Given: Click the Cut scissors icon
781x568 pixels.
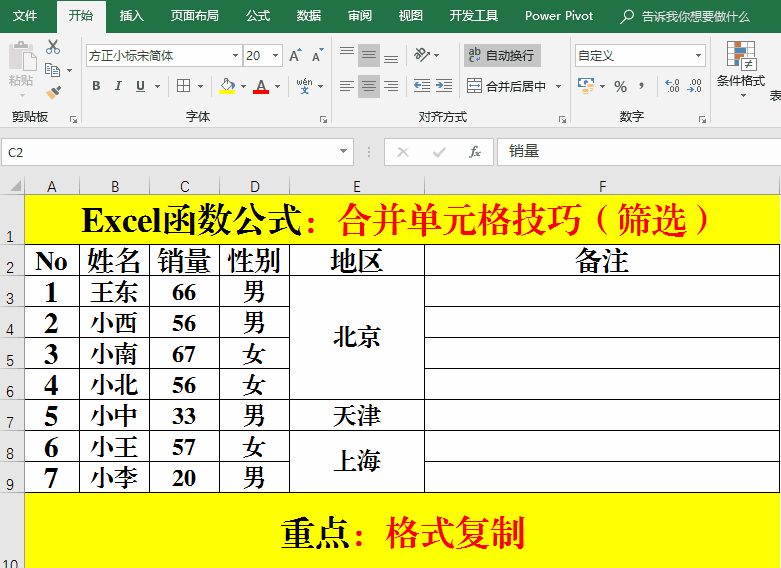Looking at the screenshot, I should (53, 47).
